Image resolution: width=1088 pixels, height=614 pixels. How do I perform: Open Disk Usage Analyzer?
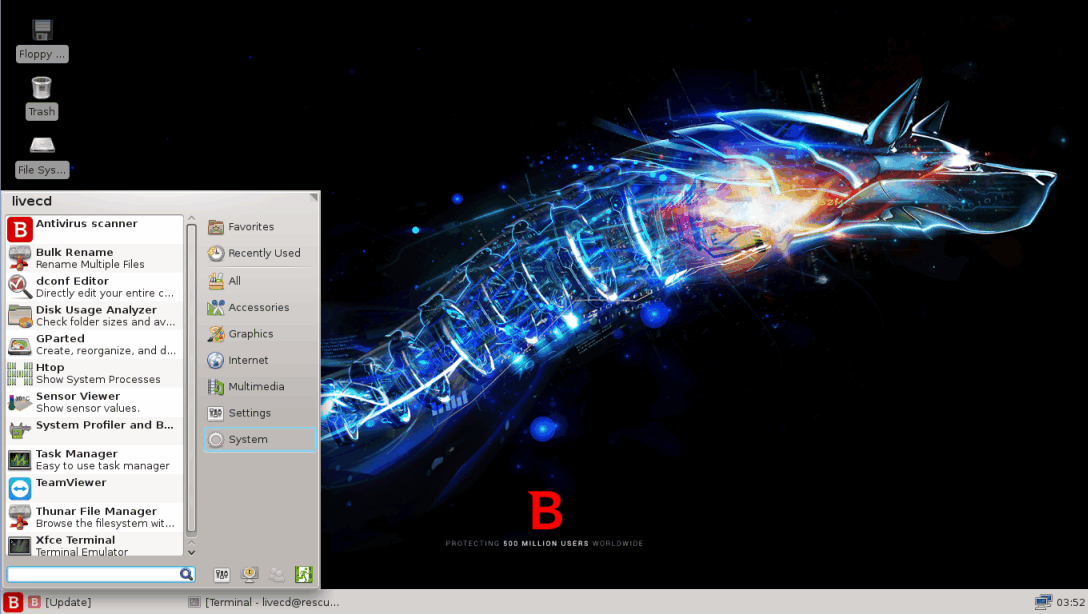(94, 316)
